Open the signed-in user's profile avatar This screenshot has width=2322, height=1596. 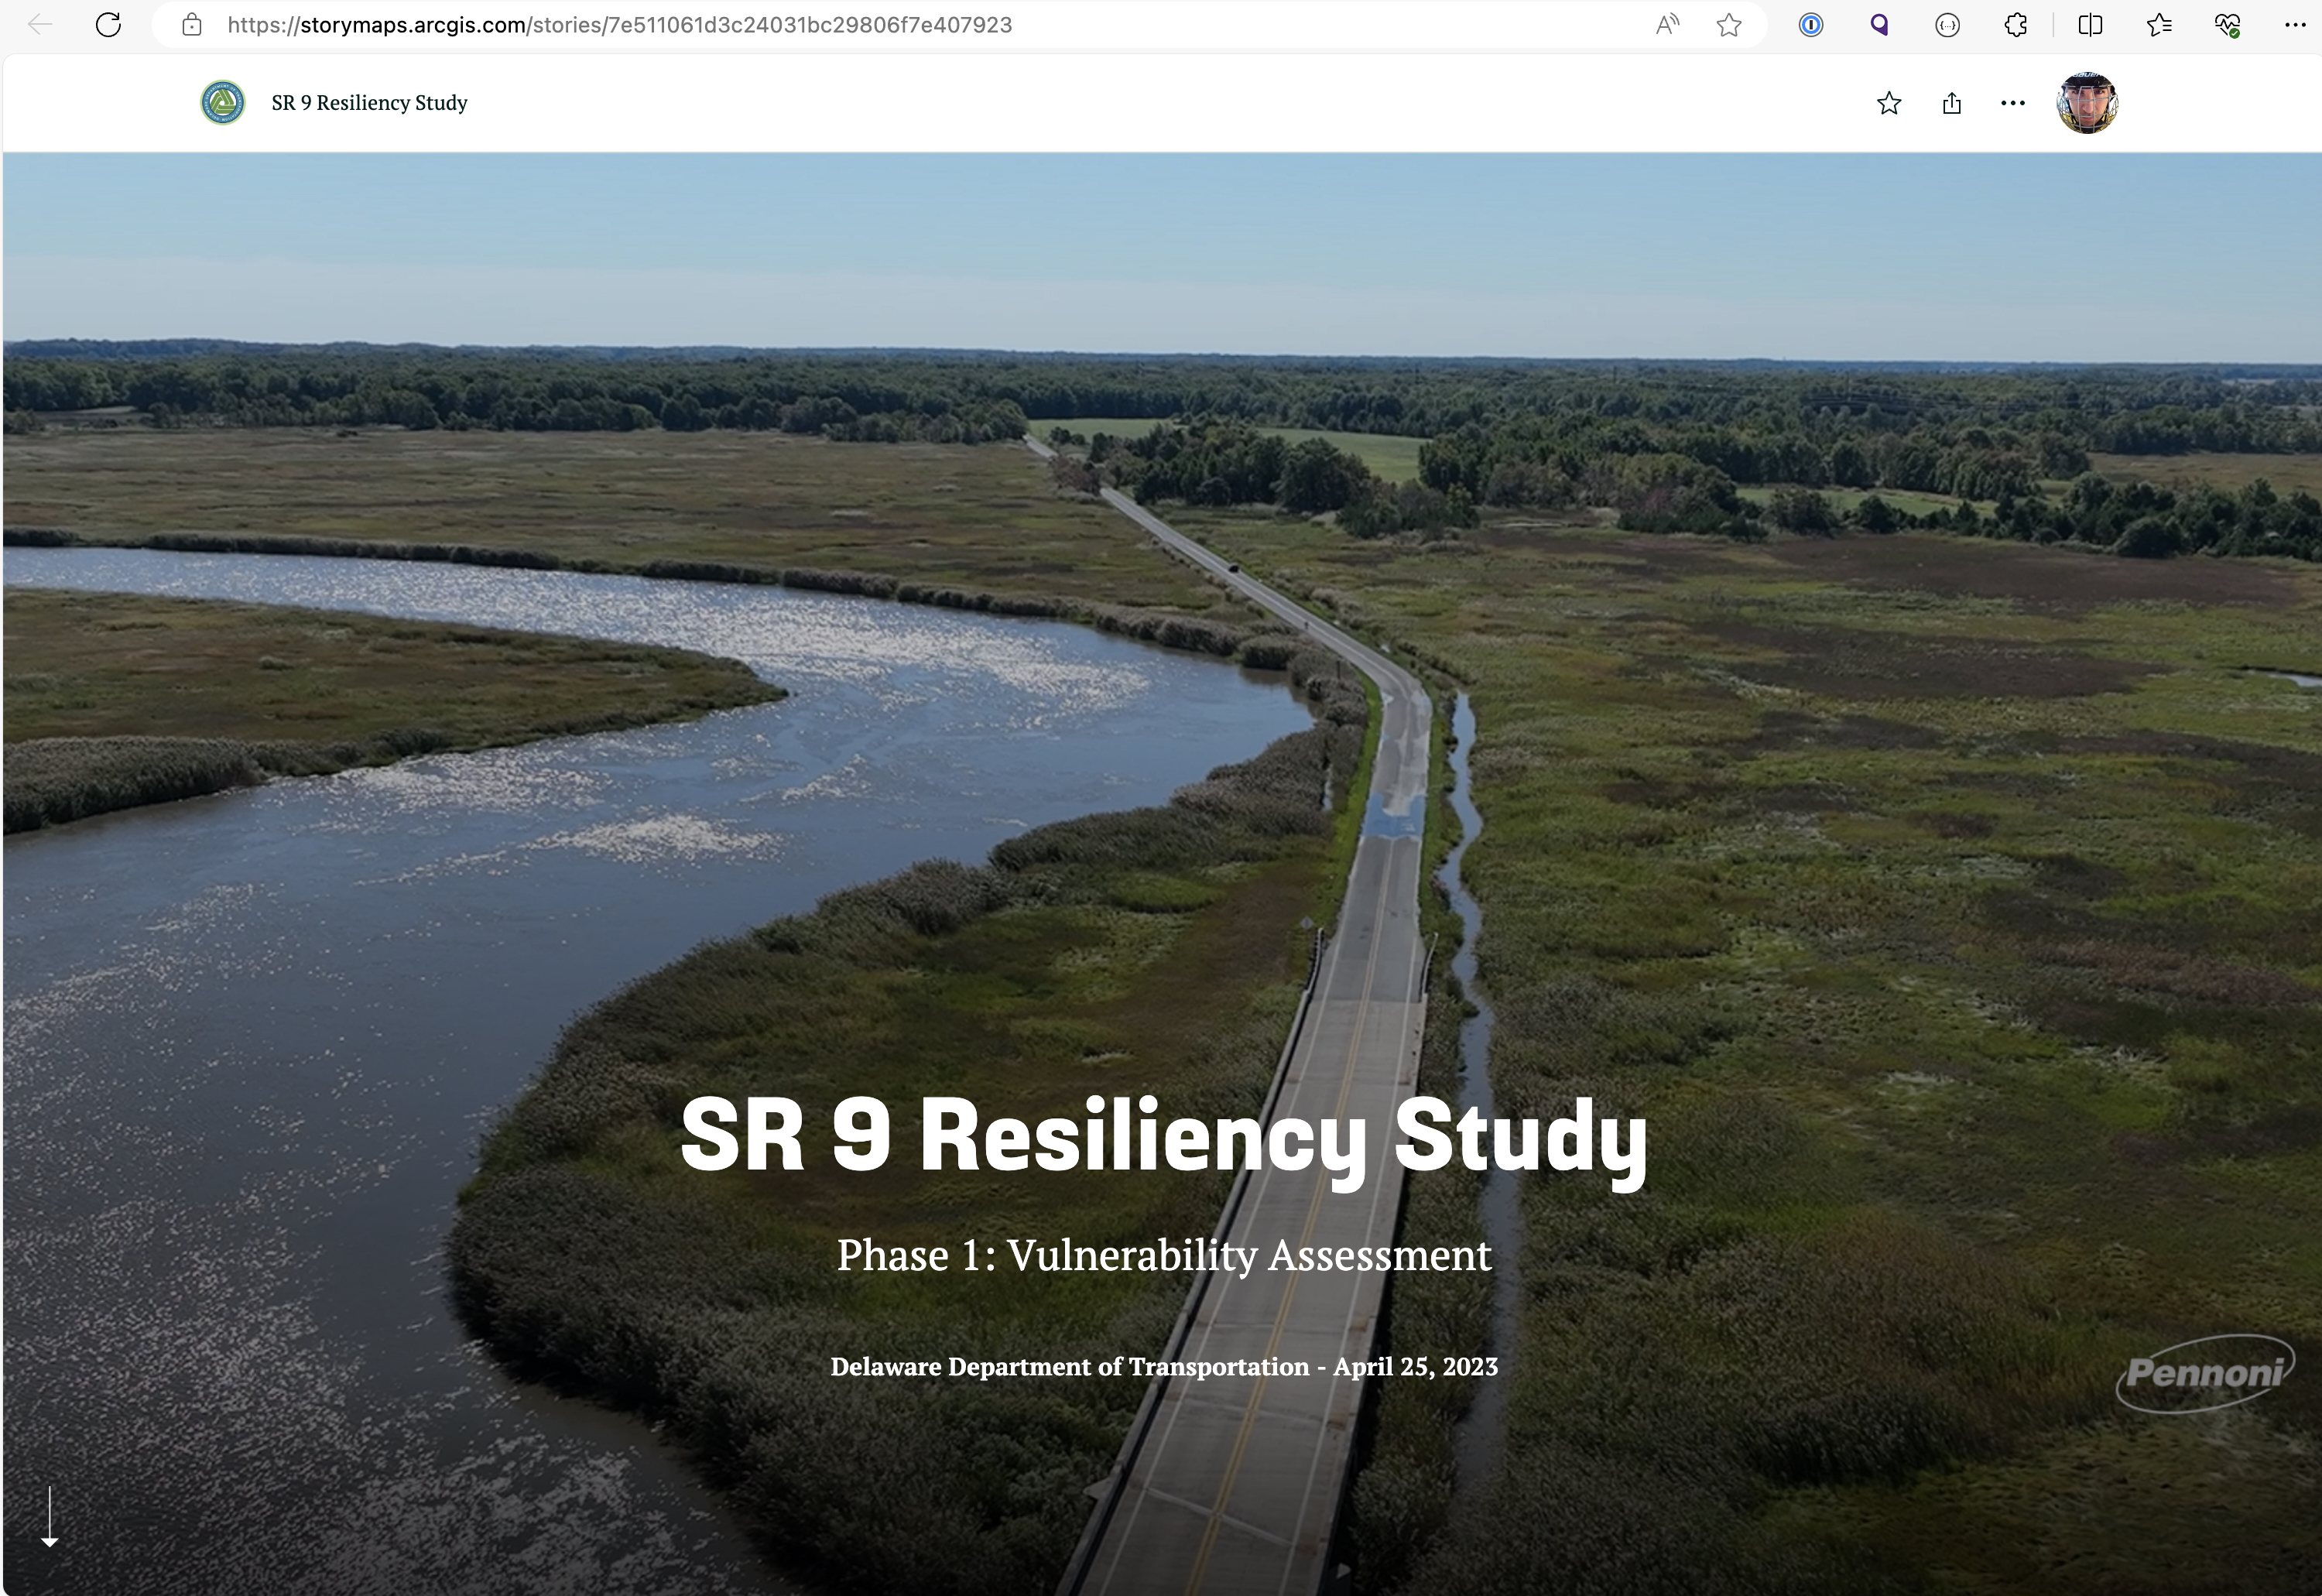pyautogui.click(x=2086, y=102)
